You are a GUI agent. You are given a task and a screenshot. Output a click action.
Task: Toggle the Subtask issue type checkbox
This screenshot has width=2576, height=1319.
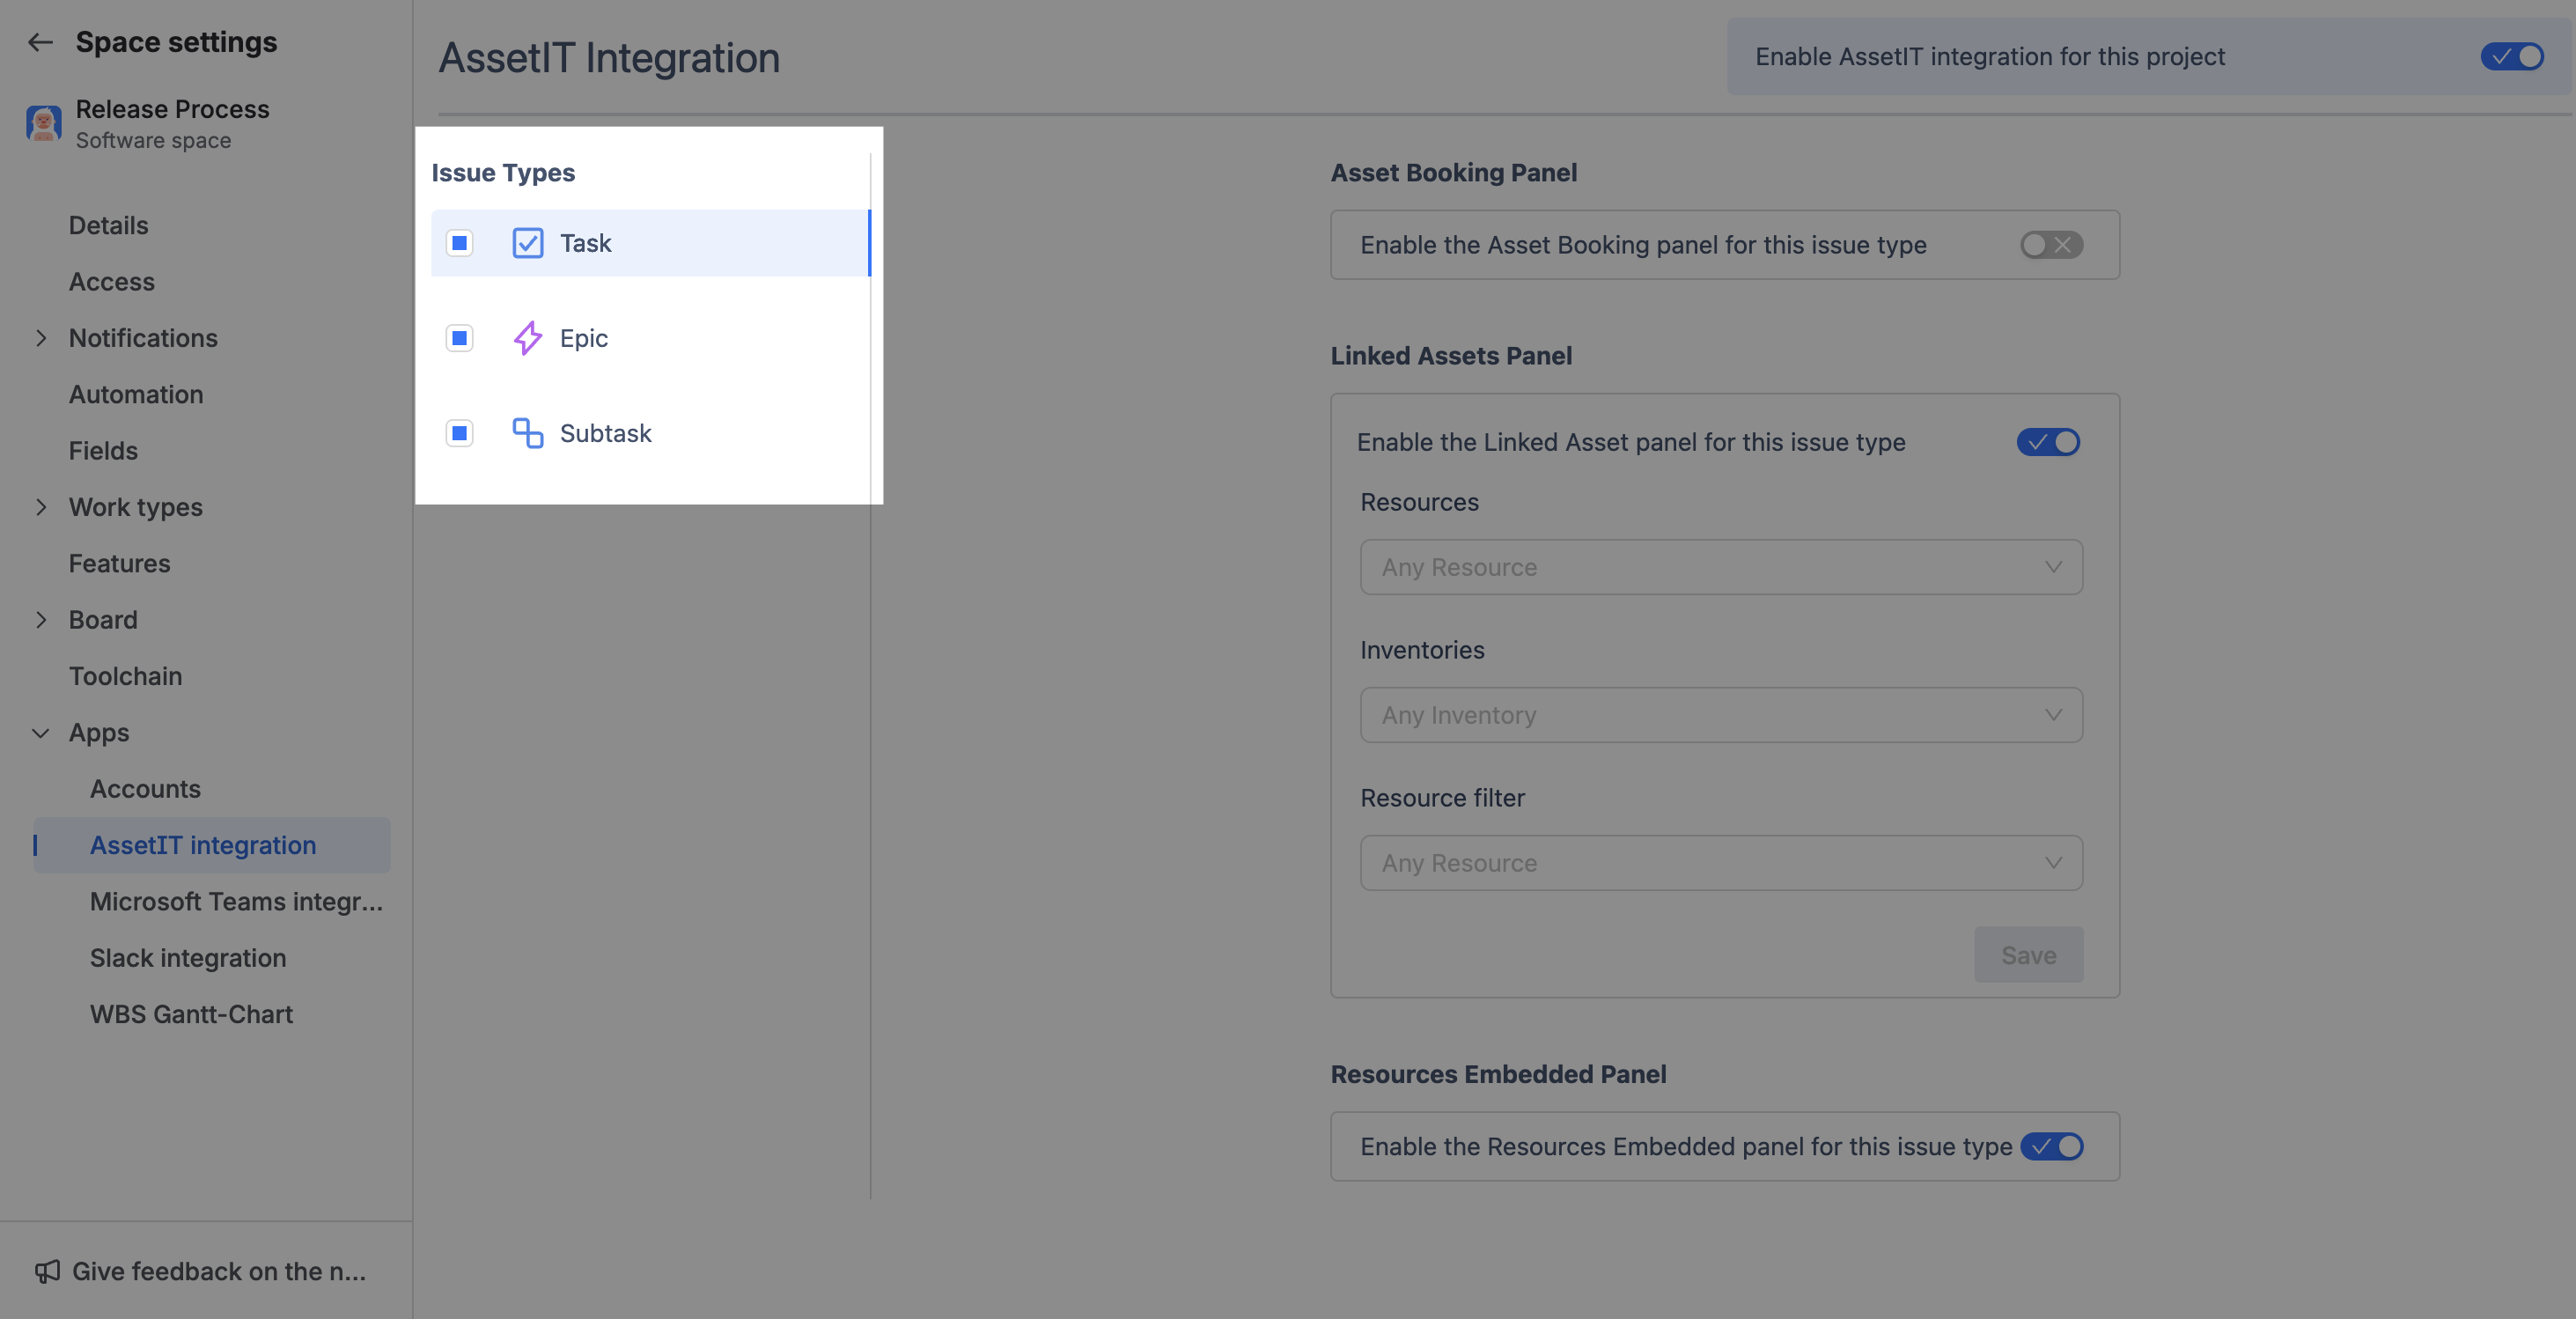[459, 433]
